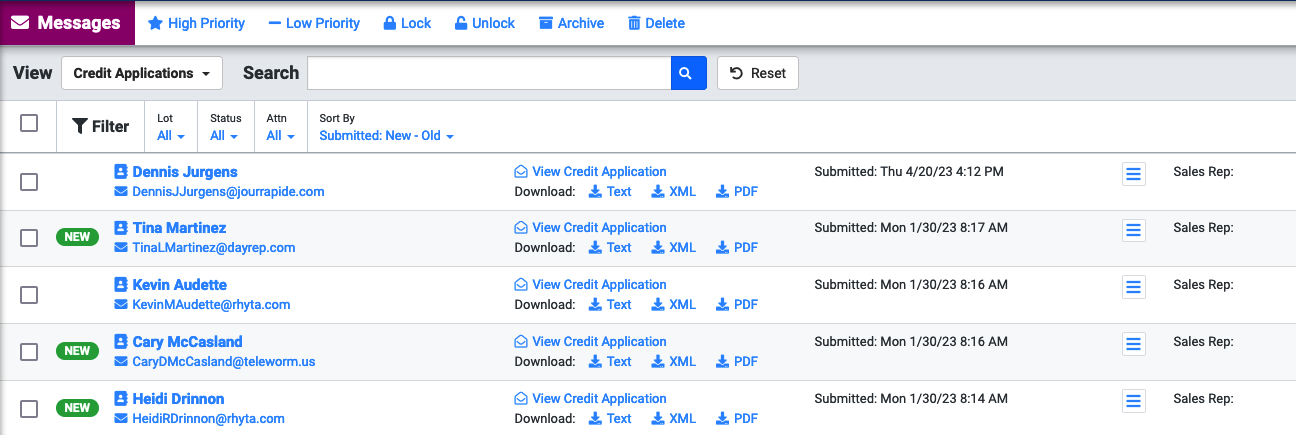Download Text file for Cary McCasland
Viewport: 1296px width, 435px height.
pos(610,362)
